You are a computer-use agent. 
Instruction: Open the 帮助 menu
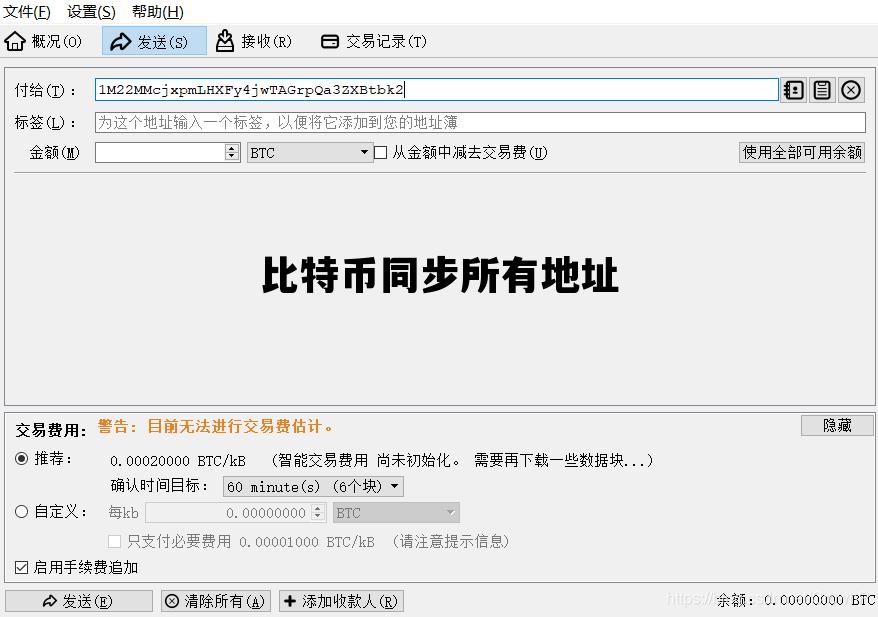157,11
